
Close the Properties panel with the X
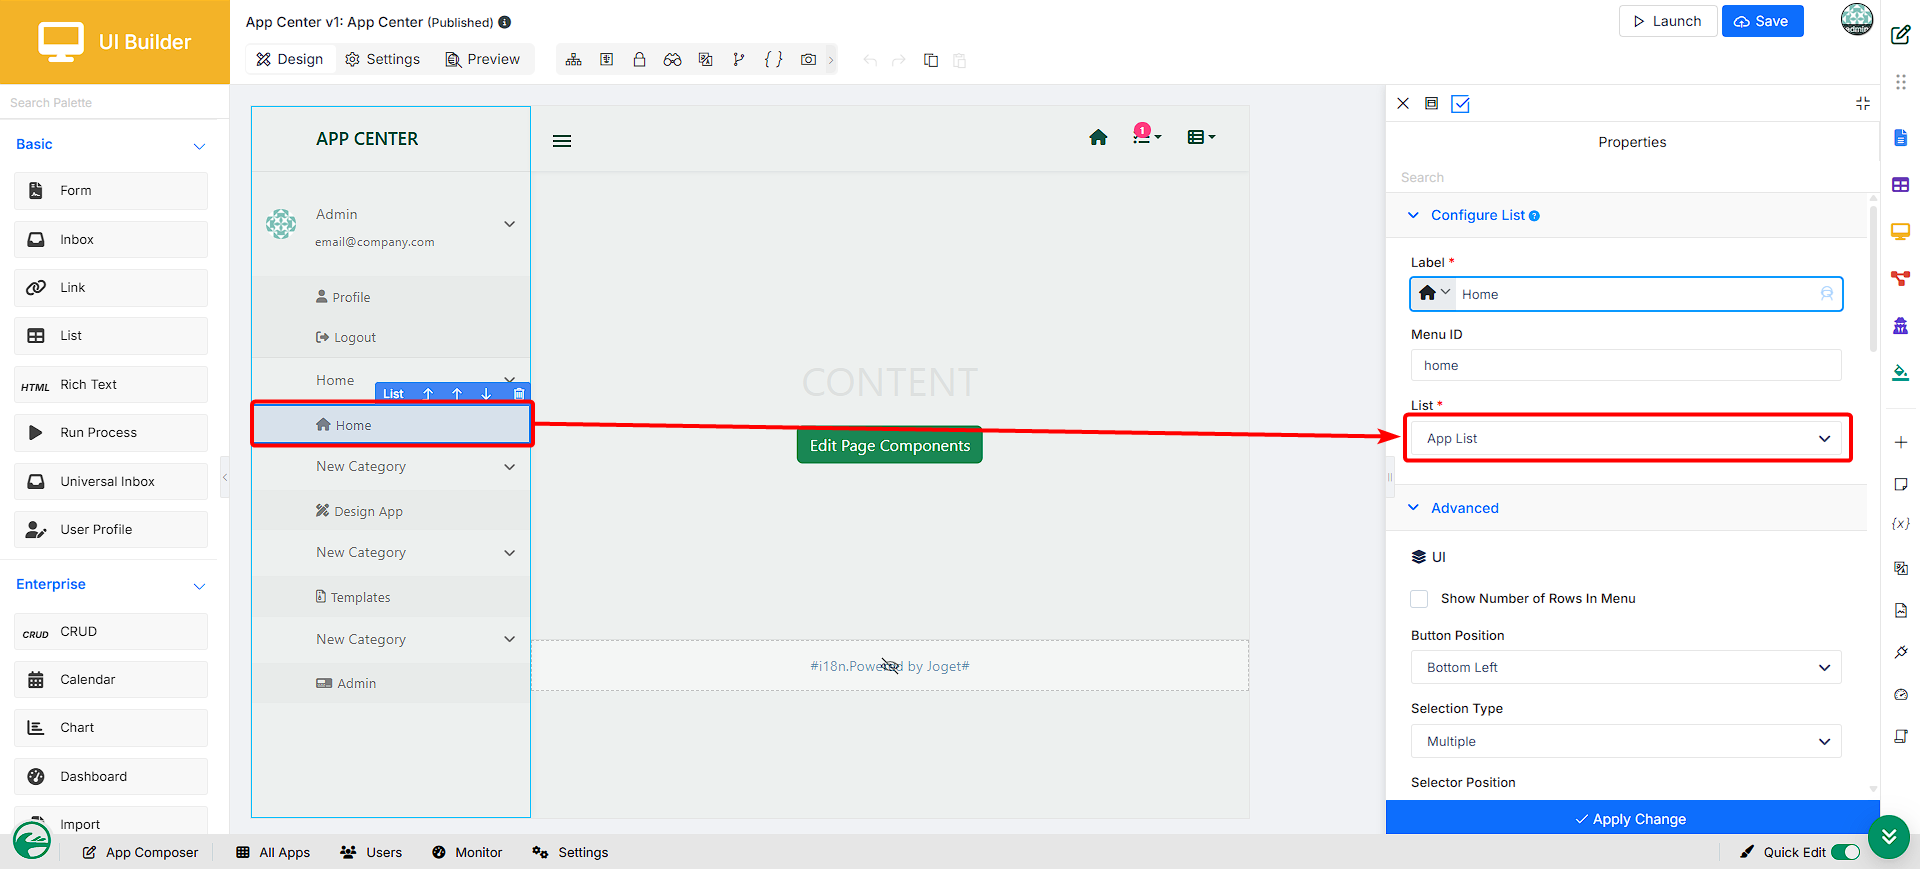pyautogui.click(x=1403, y=103)
